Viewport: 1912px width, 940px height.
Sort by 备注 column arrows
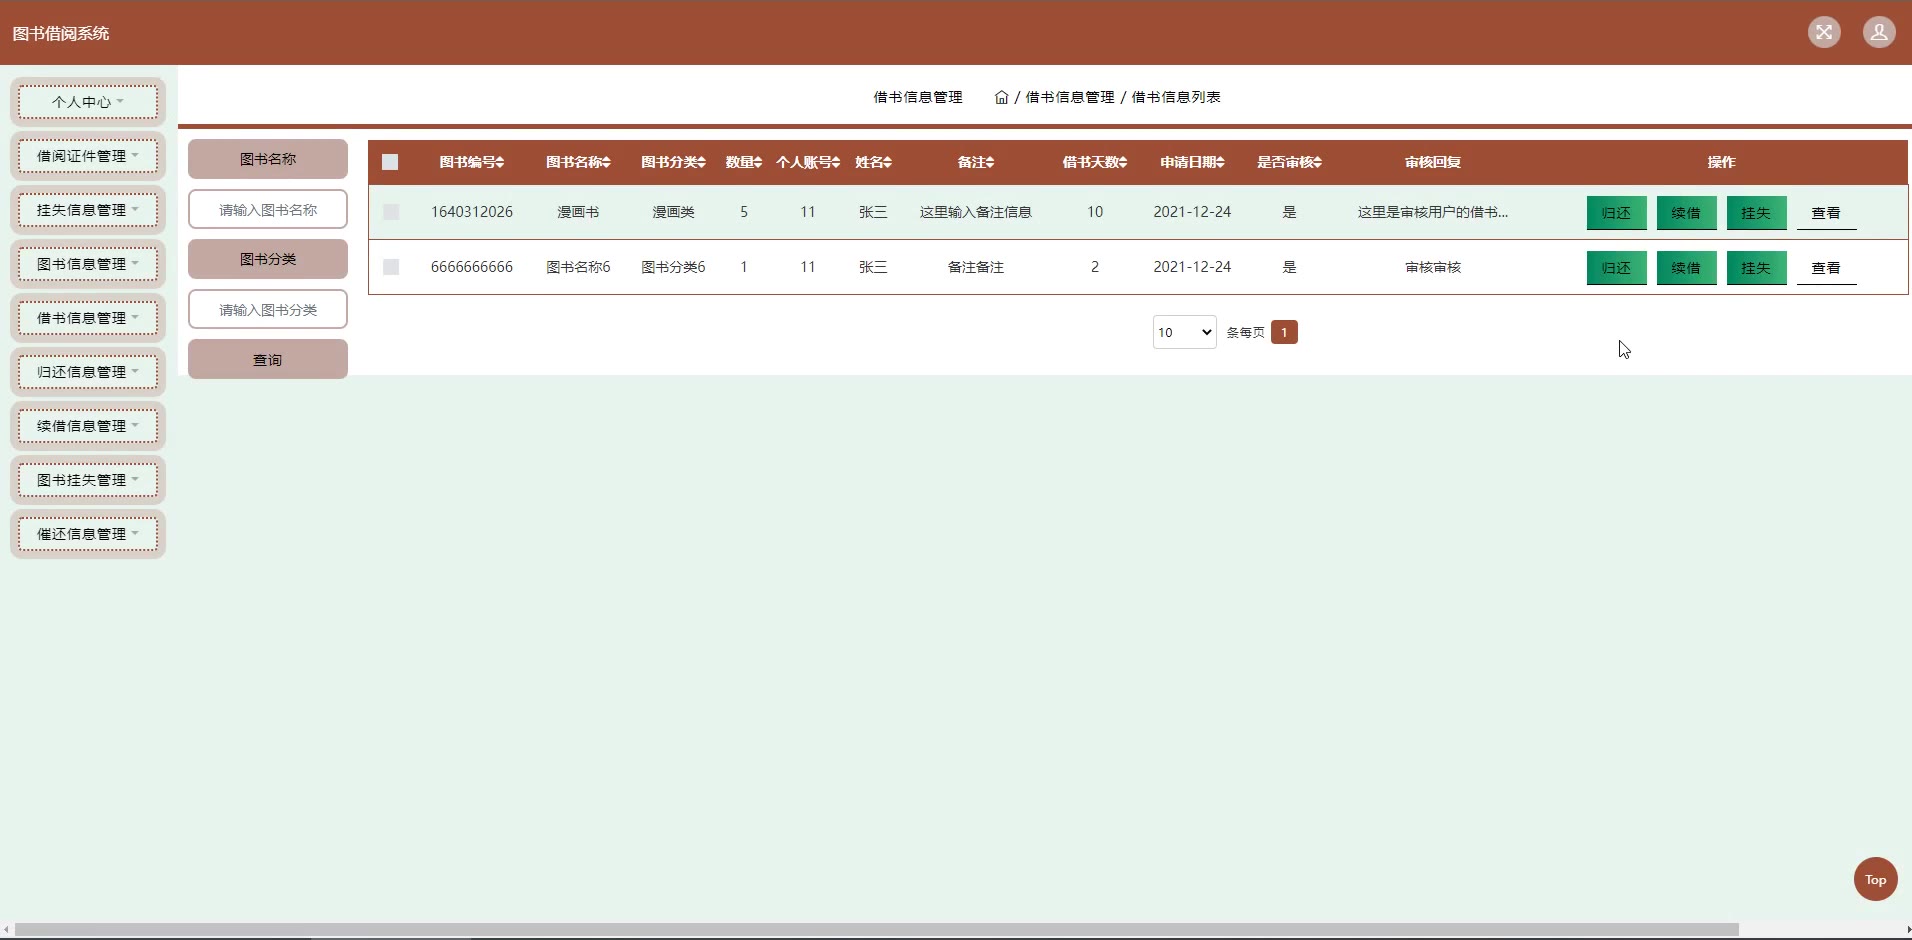[990, 162]
